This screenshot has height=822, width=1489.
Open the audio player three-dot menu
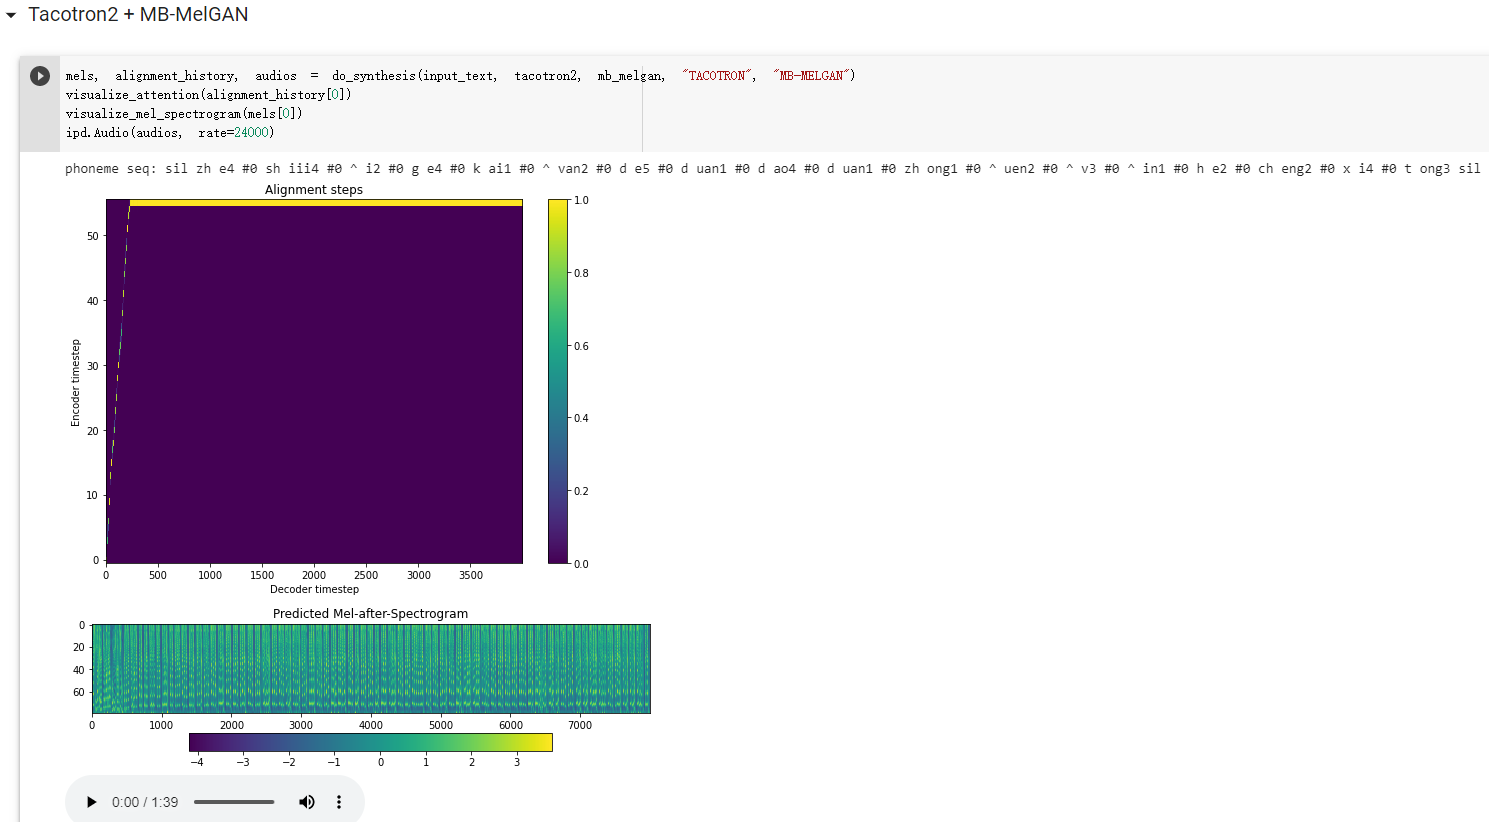[338, 801]
